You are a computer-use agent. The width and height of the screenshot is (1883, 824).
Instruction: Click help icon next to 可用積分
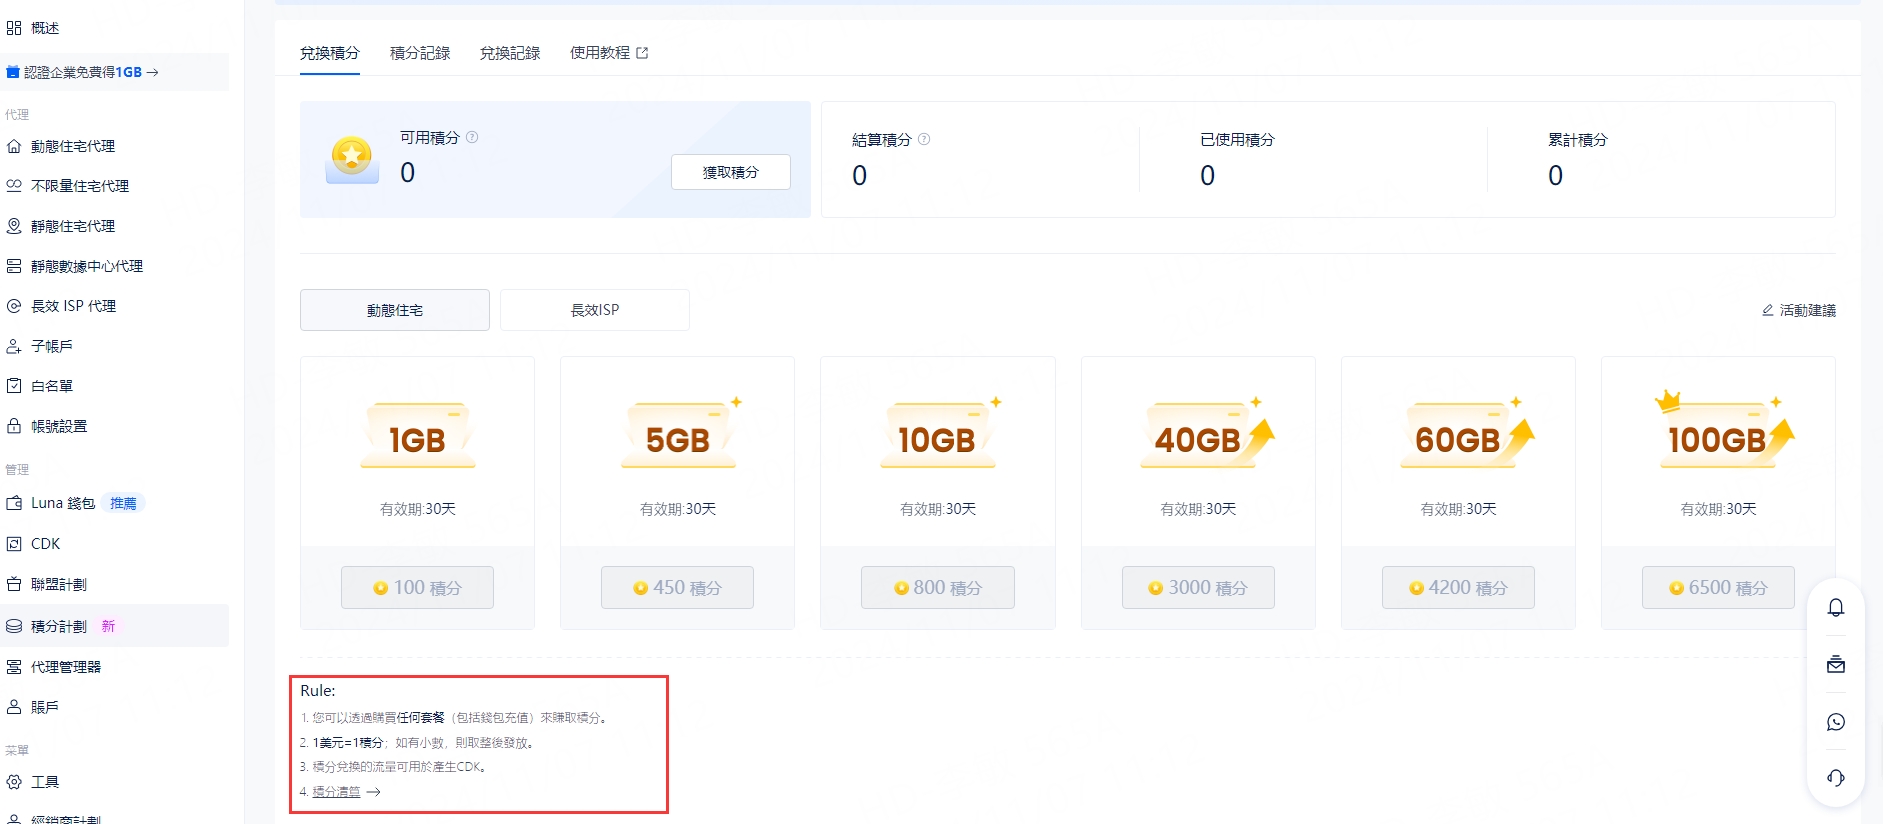(x=472, y=137)
